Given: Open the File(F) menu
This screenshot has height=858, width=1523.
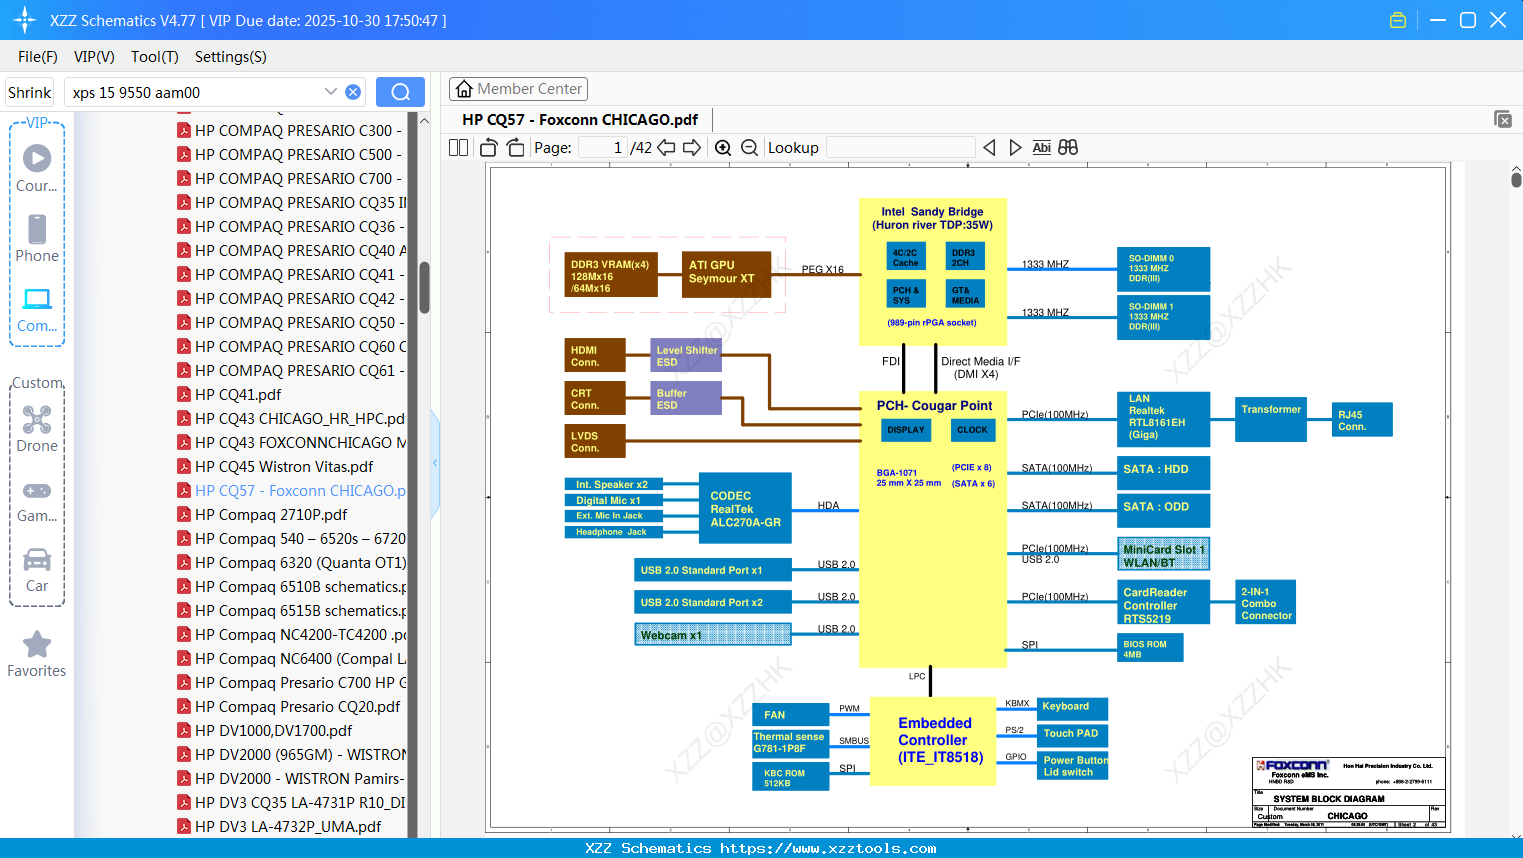Looking at the screenshot, I should (x=38, y=57).
